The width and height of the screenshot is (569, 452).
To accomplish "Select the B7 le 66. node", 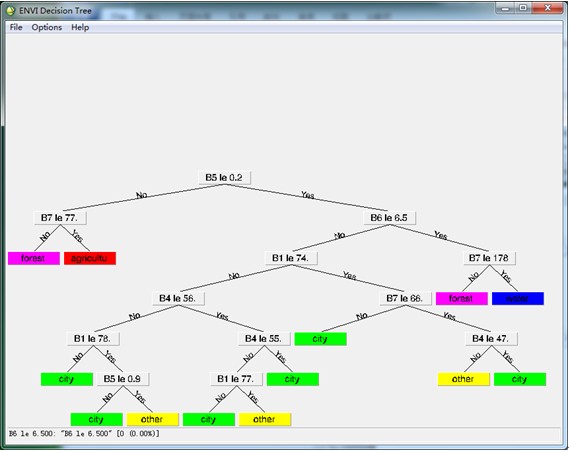I will pos(405,299).
